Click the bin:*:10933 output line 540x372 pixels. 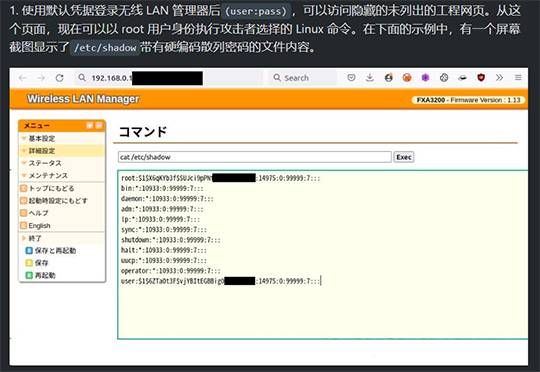pos(162,188)
